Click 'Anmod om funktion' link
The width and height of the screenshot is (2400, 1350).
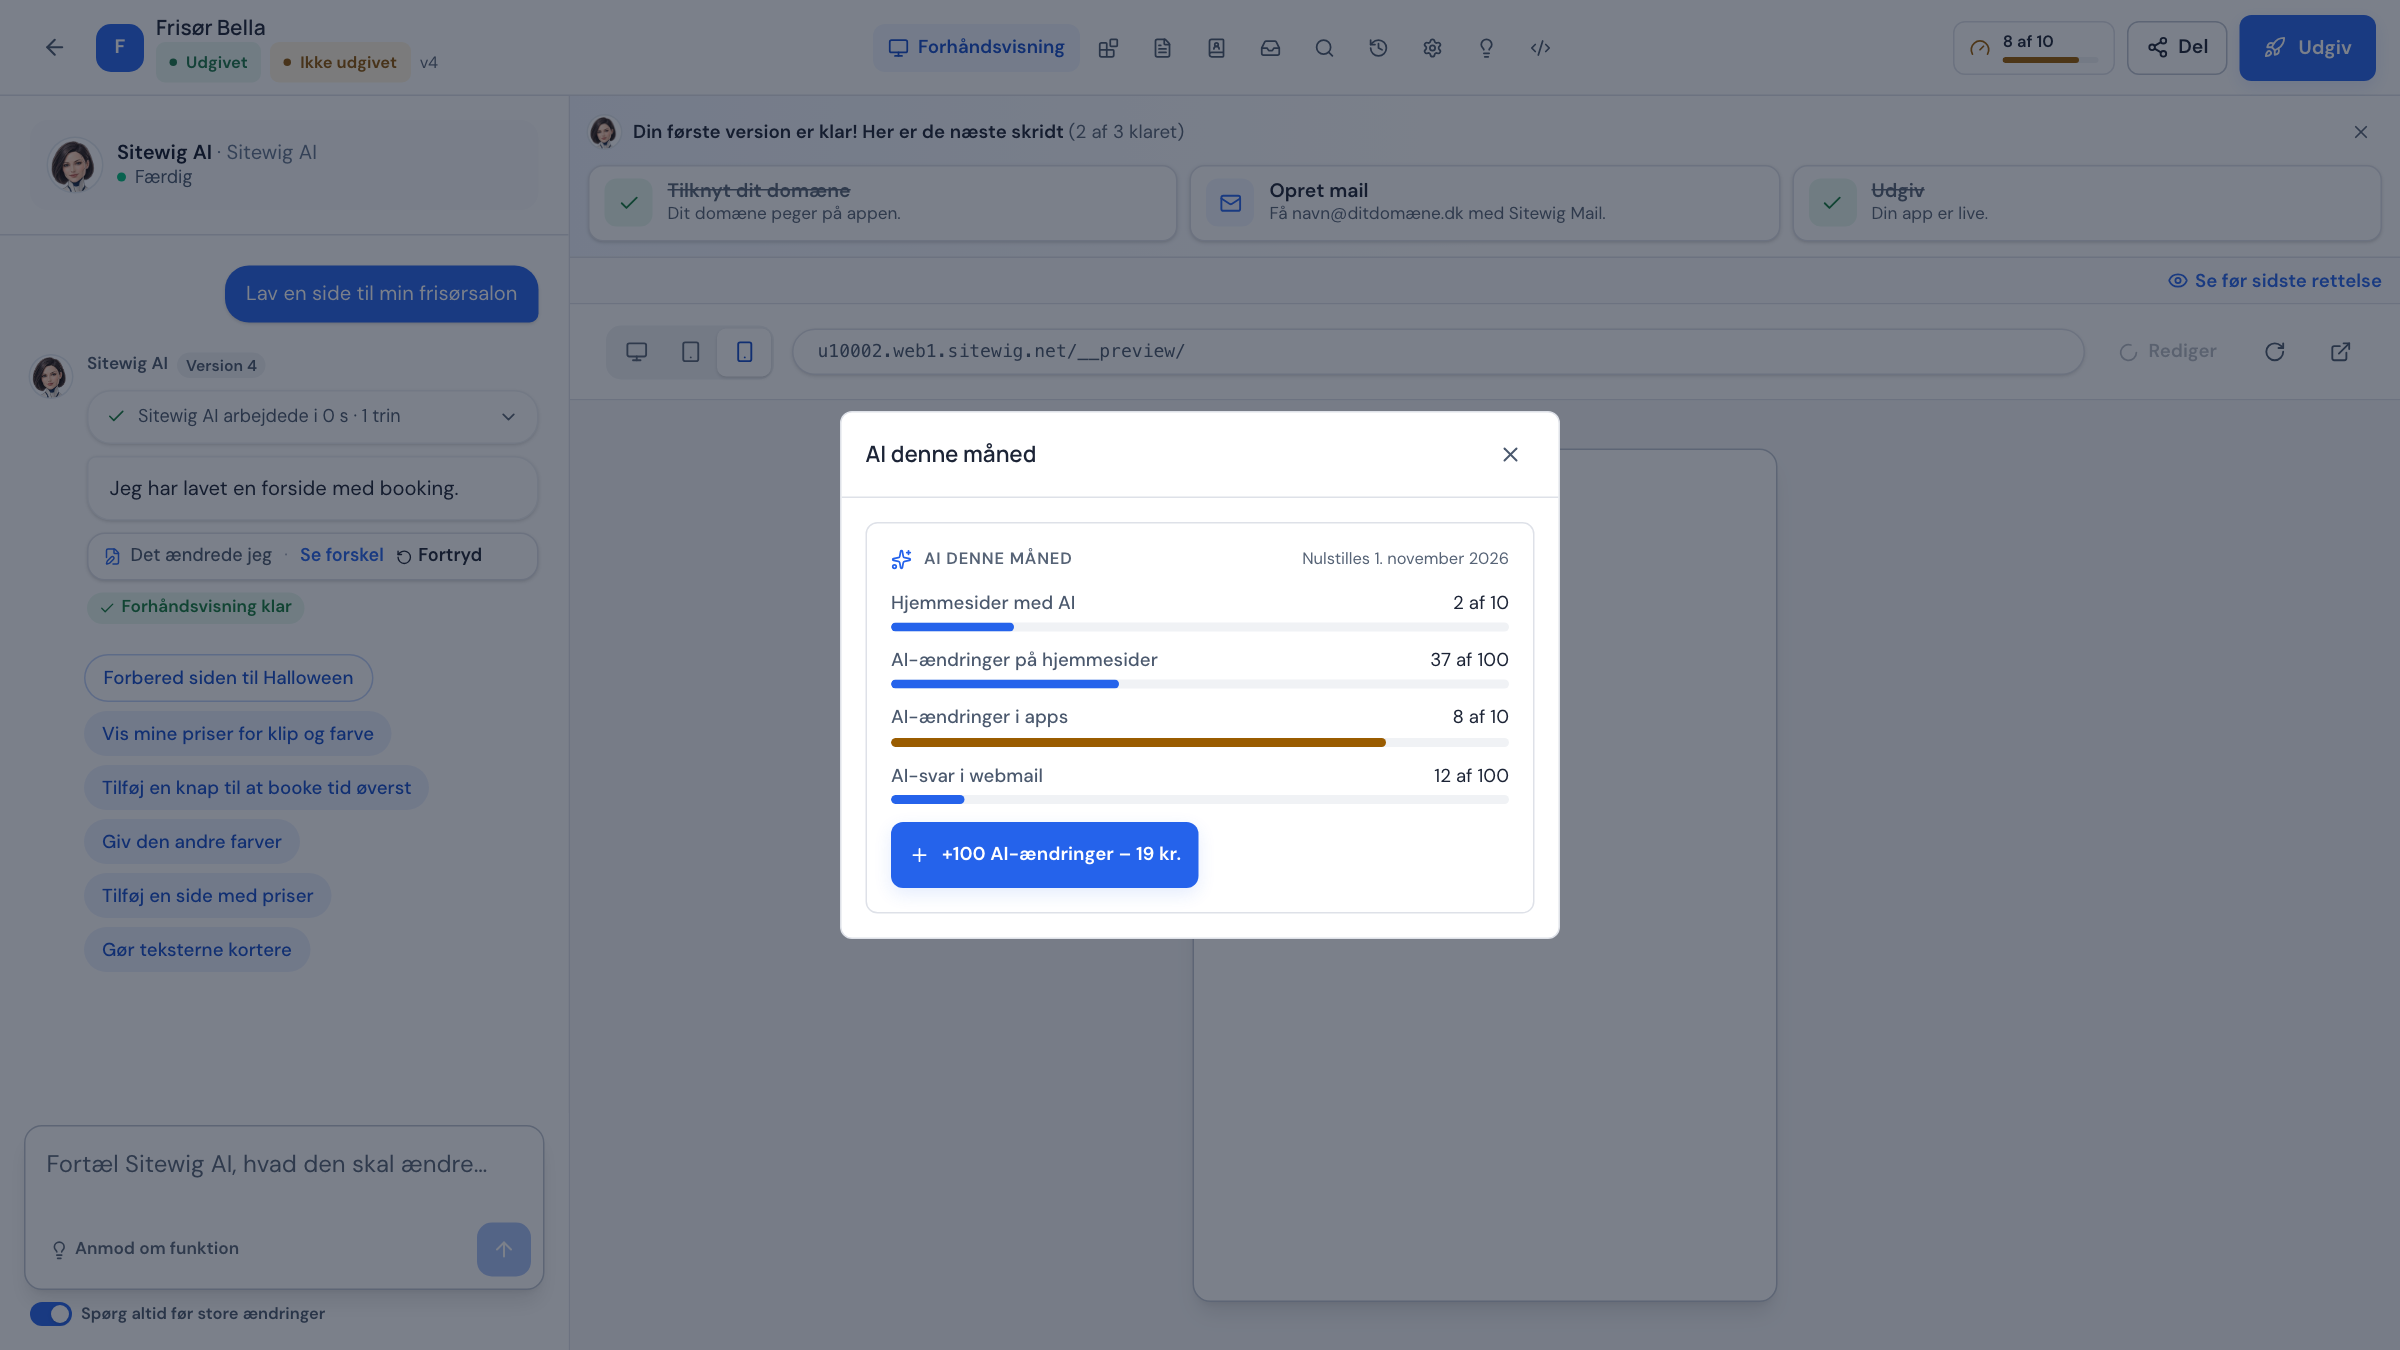click(x=145, y=1249)
